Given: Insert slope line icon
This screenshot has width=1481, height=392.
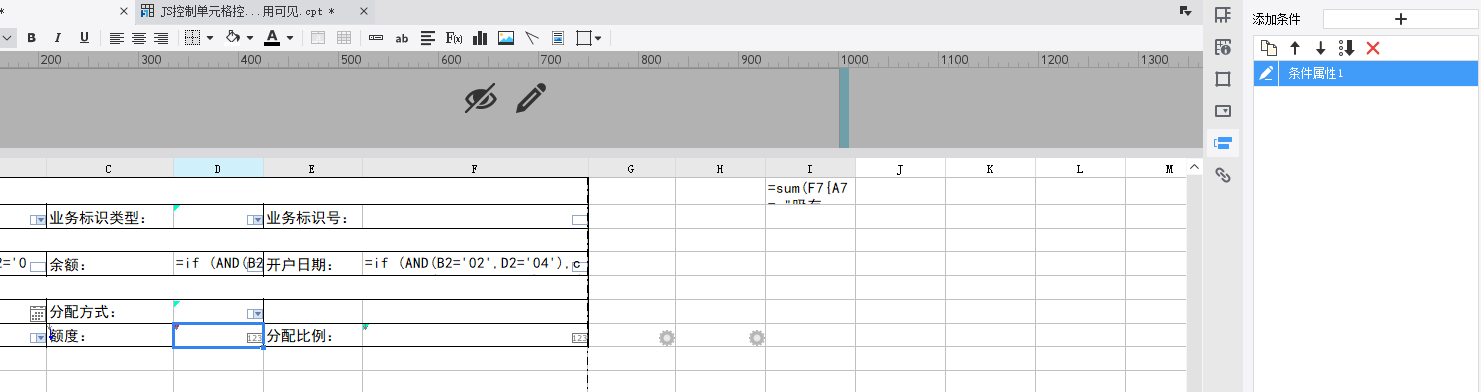Looking at the screenshot, I should point(532,38).
